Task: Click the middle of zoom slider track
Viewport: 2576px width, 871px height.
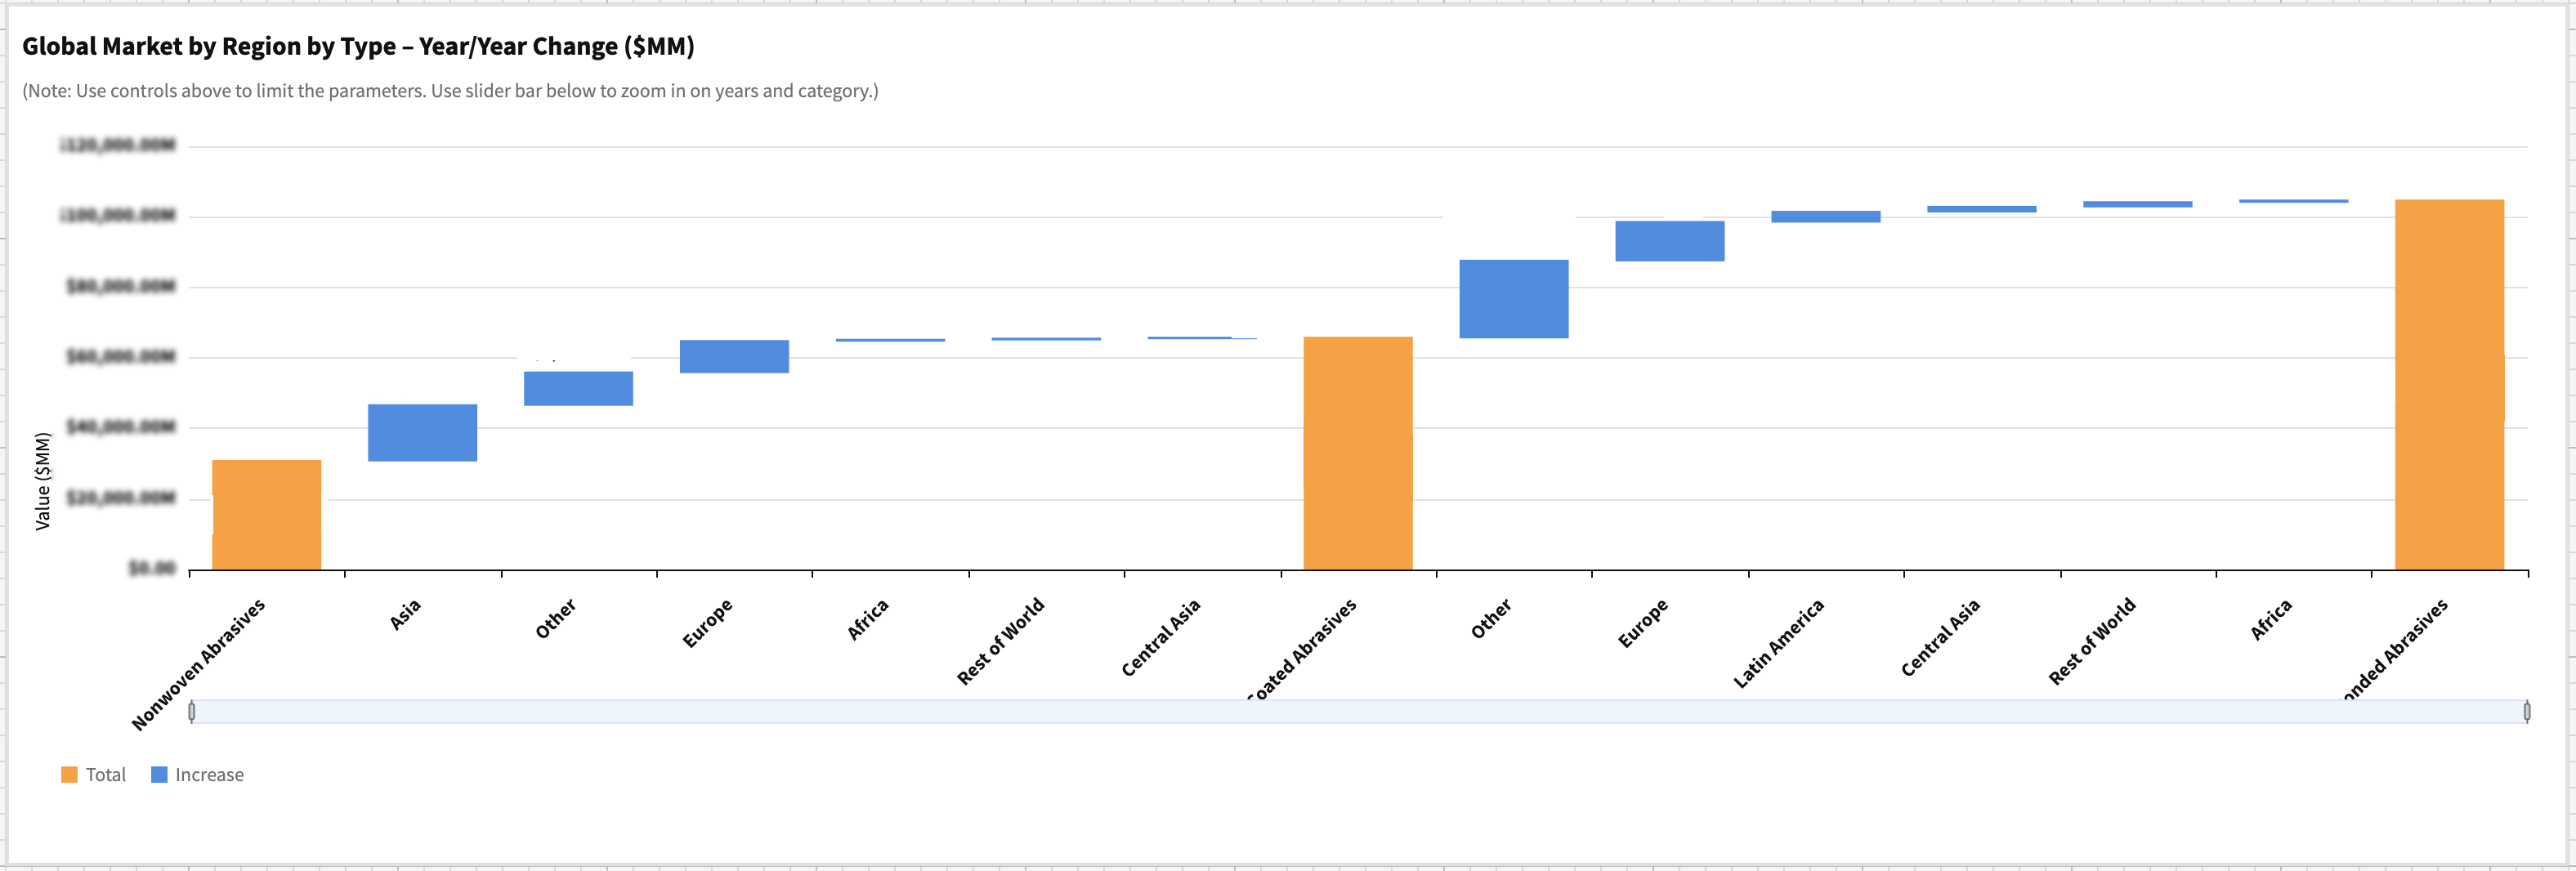Action: point(1359,711)
